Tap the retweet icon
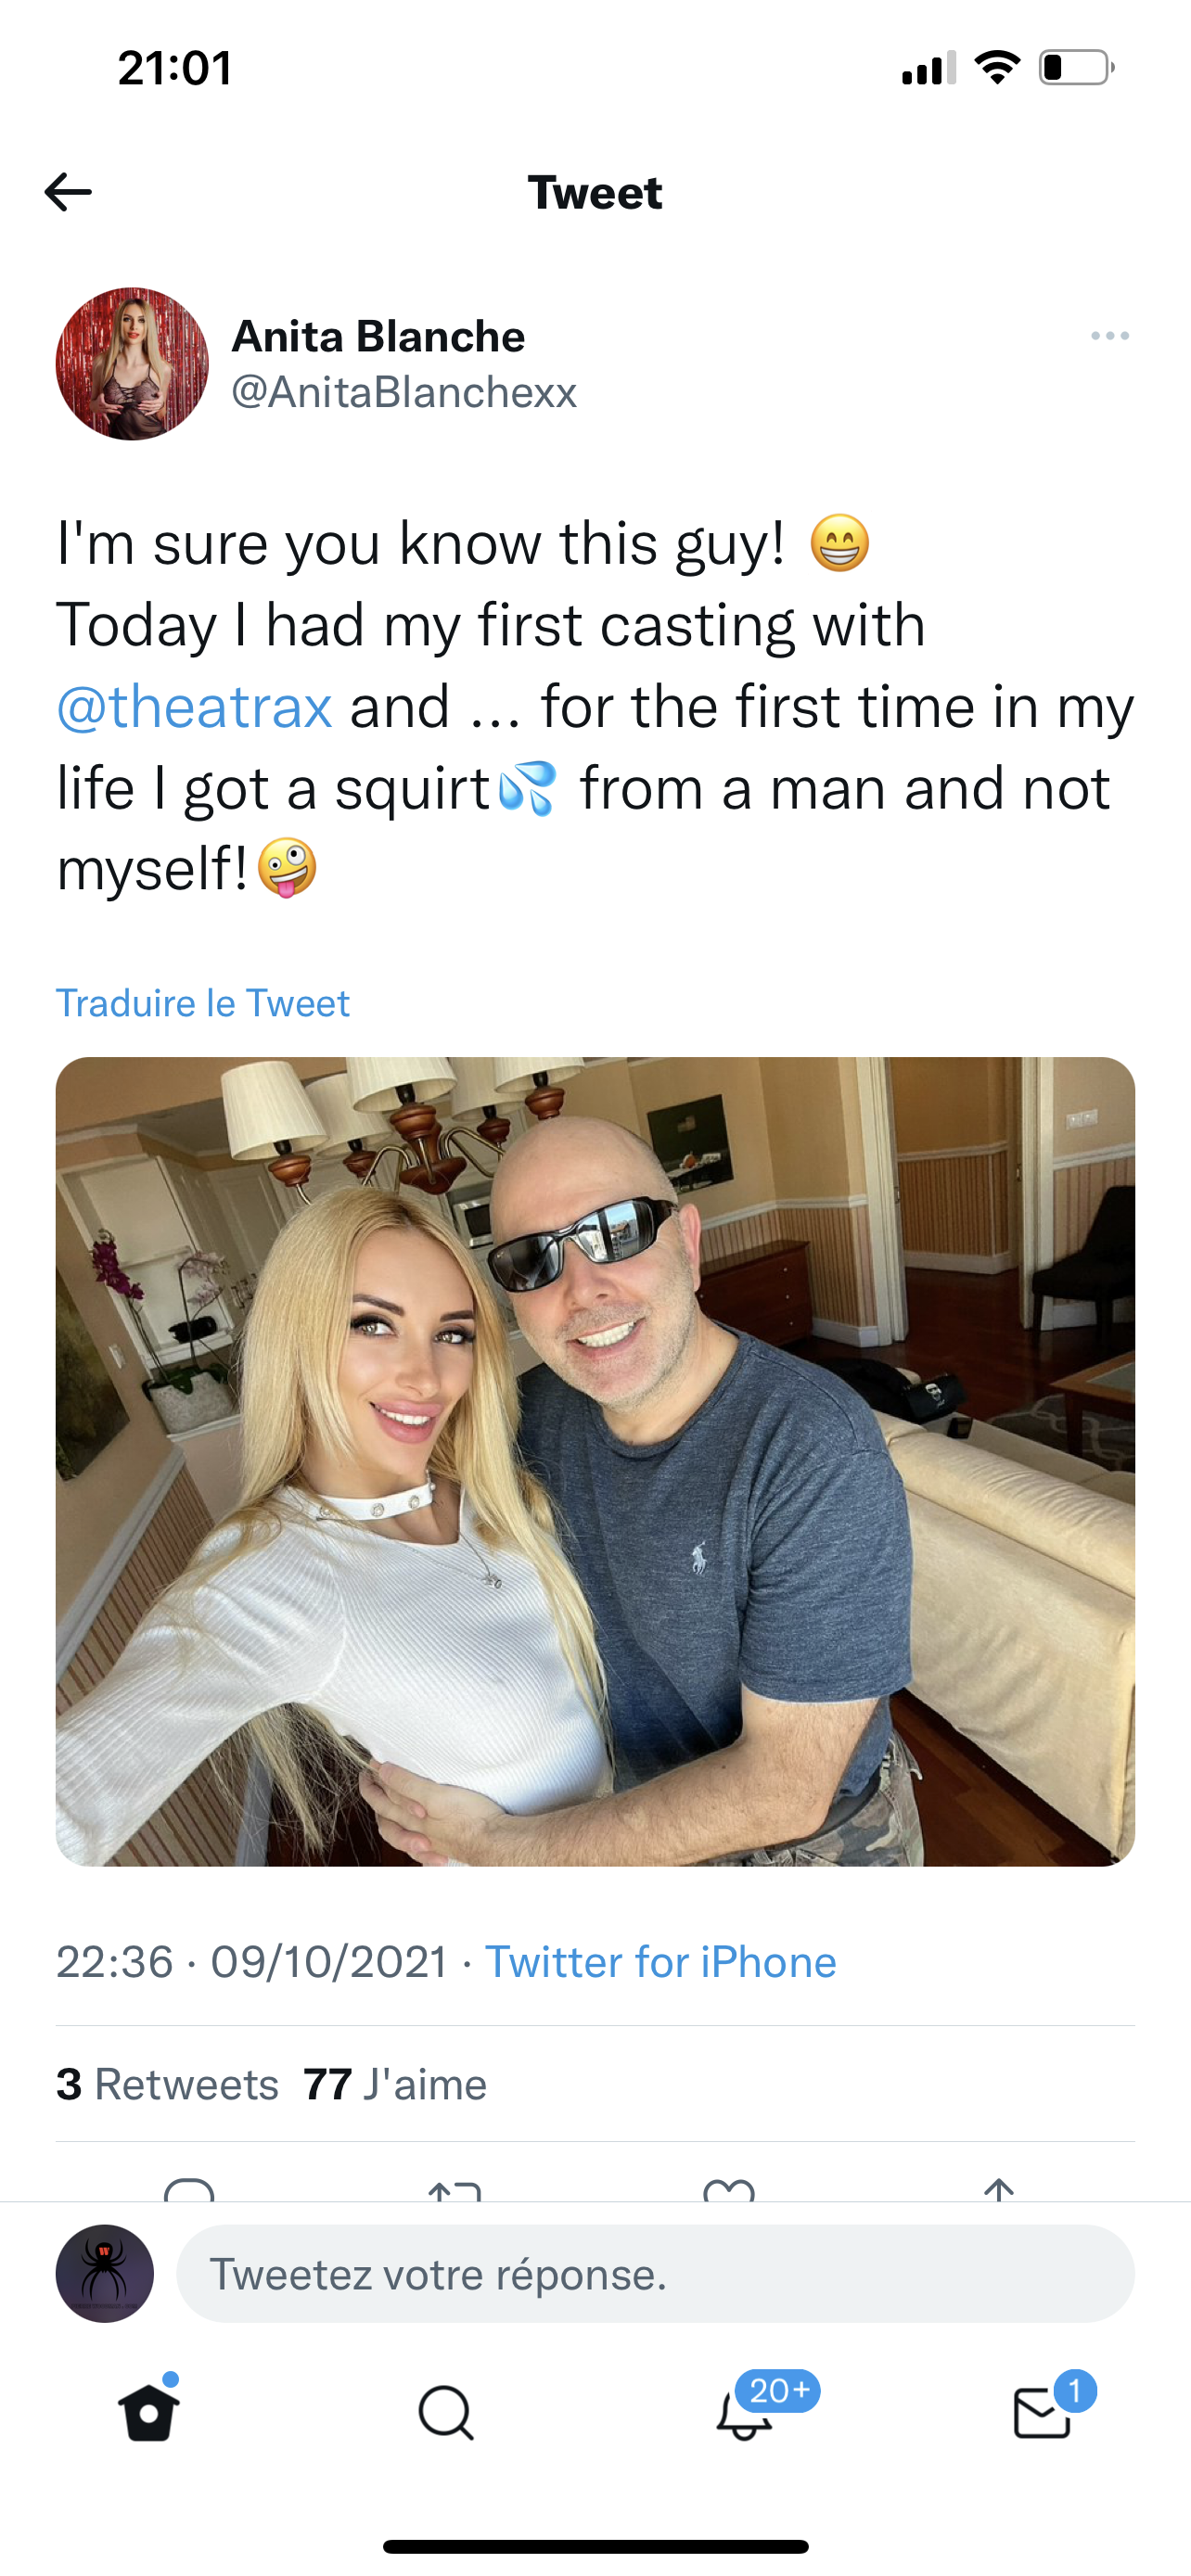The image size is (1191, 2576). pos(455,2188)
